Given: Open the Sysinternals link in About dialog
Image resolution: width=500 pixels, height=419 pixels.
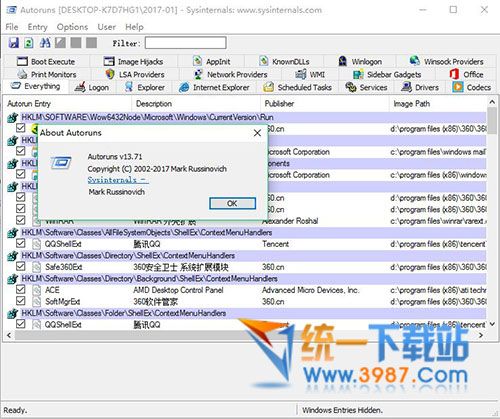Looking at the screenshot, I should (118, 180).
